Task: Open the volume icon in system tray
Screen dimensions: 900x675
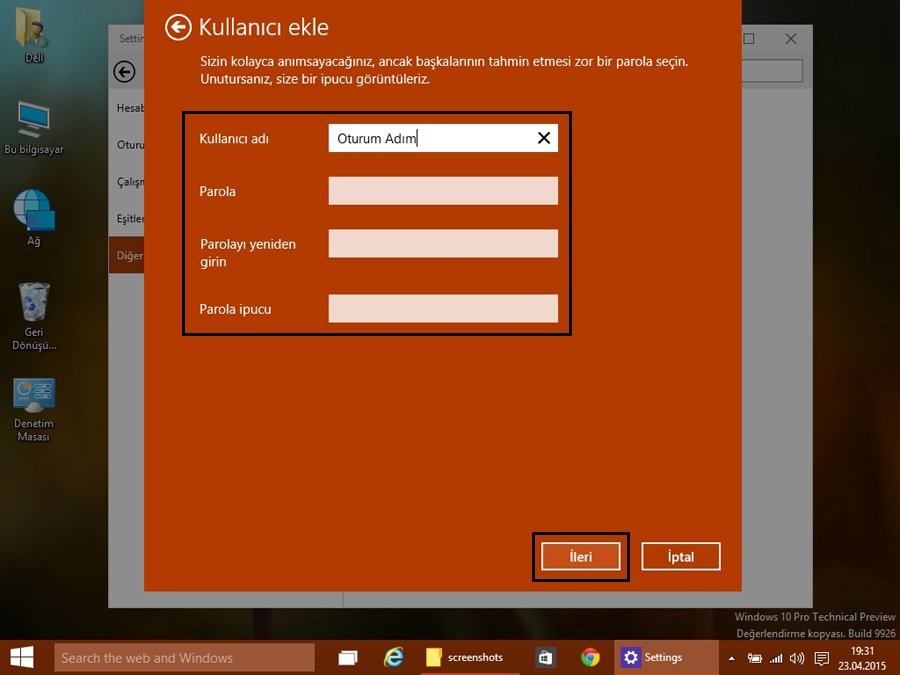Action: [797, 657]
